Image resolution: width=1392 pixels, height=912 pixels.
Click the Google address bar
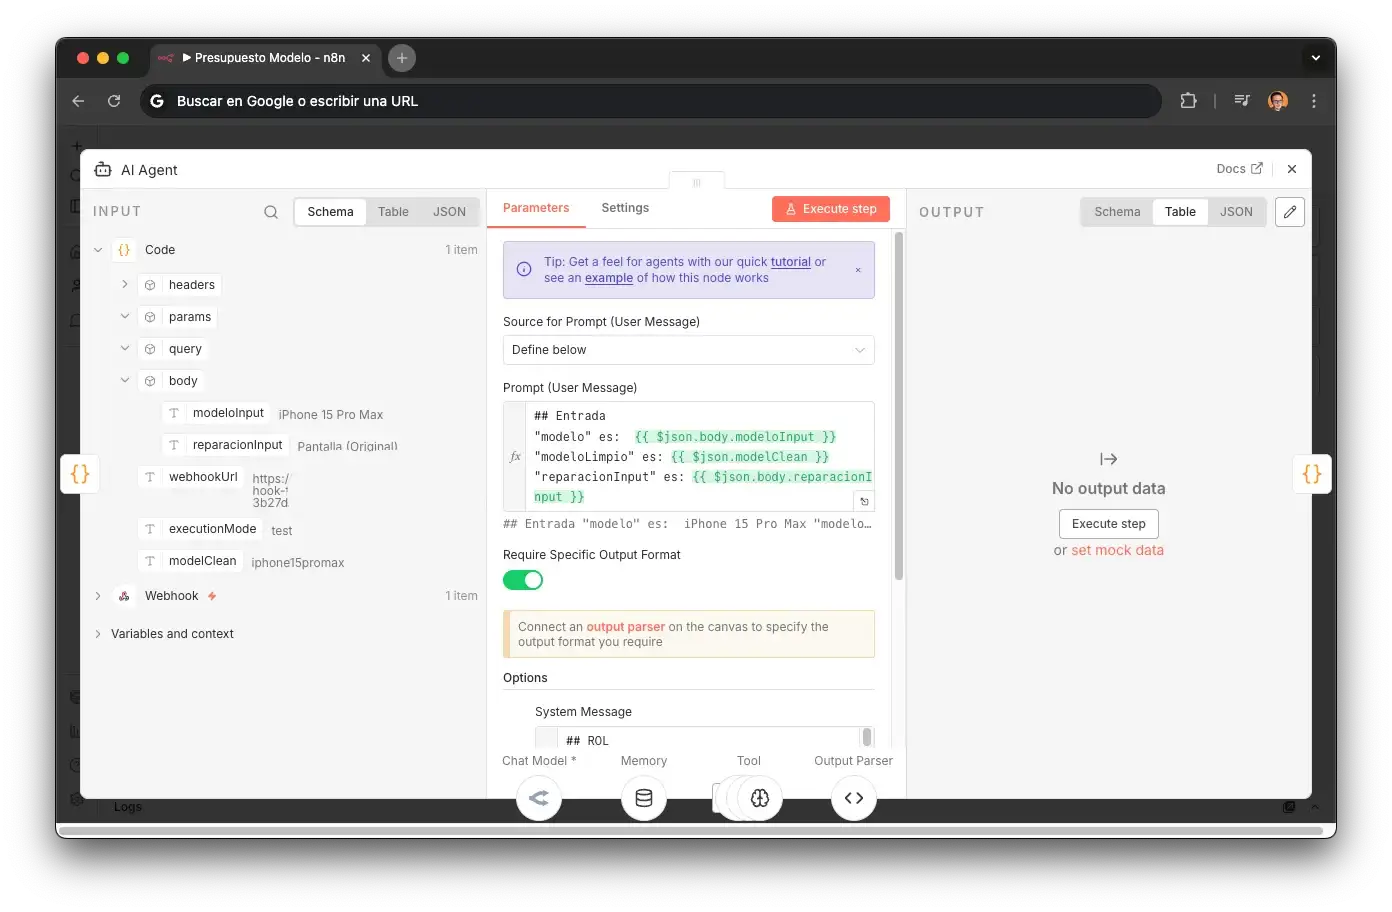point(650,100)
